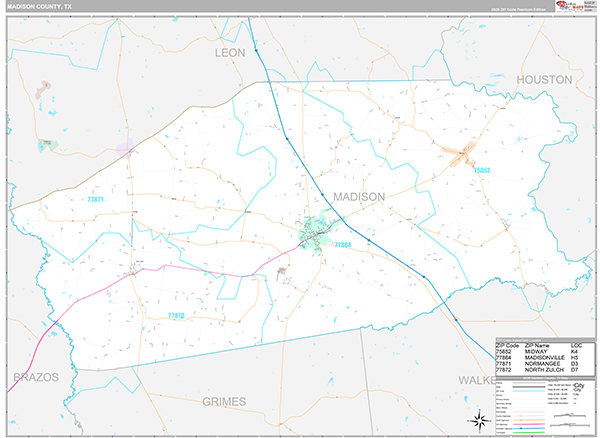Click the D3 location cell
600x438 pixels.
point(574,364)
